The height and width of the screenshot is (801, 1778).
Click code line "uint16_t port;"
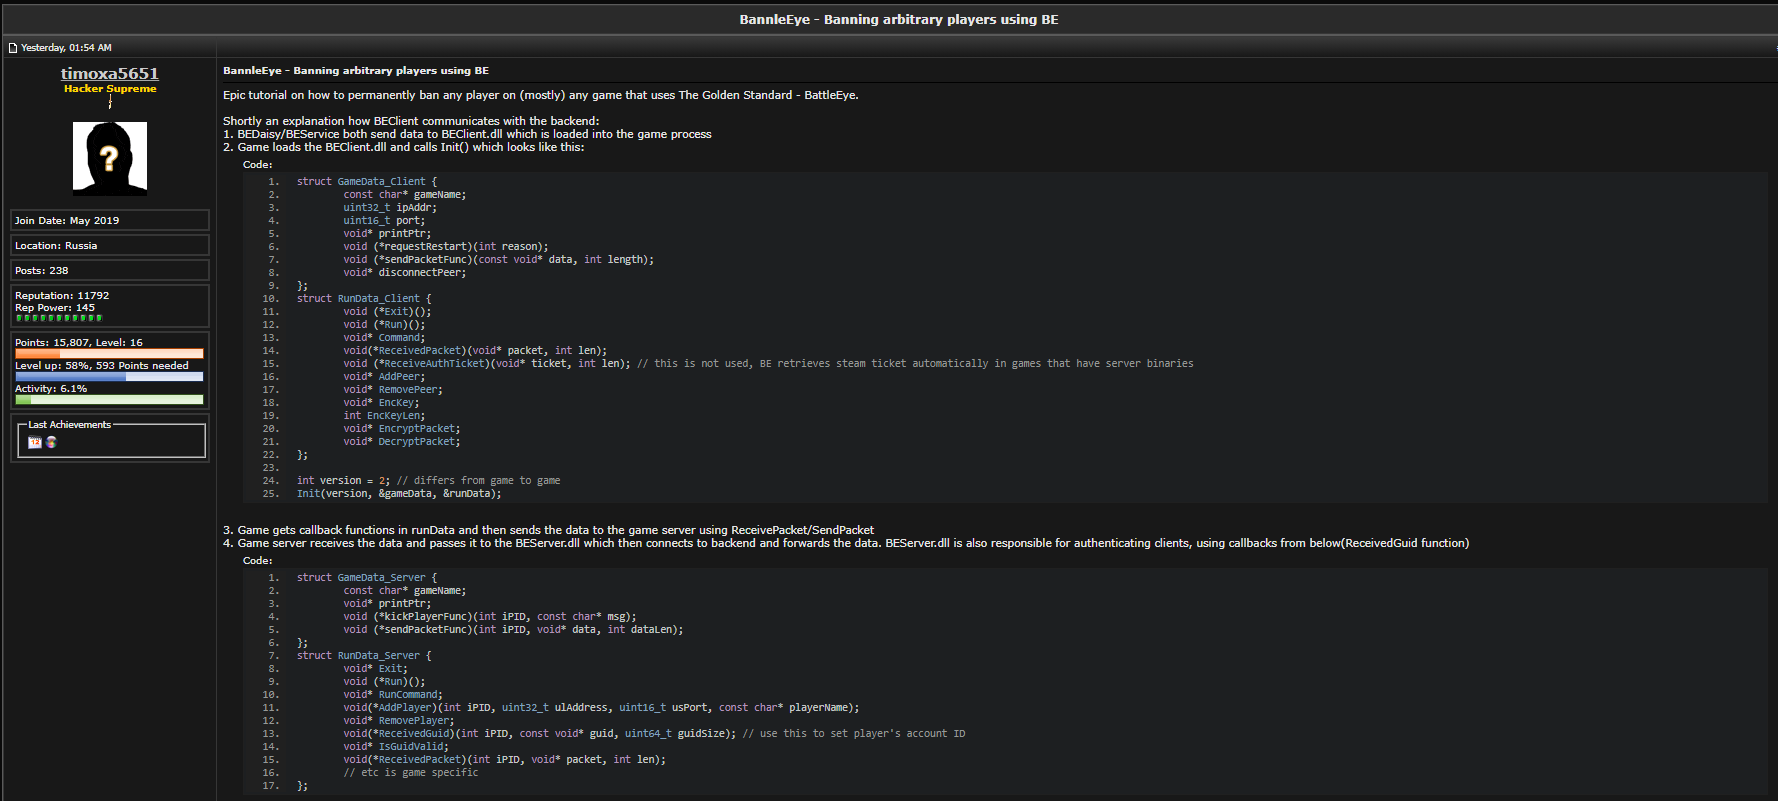tap(384, 221)
